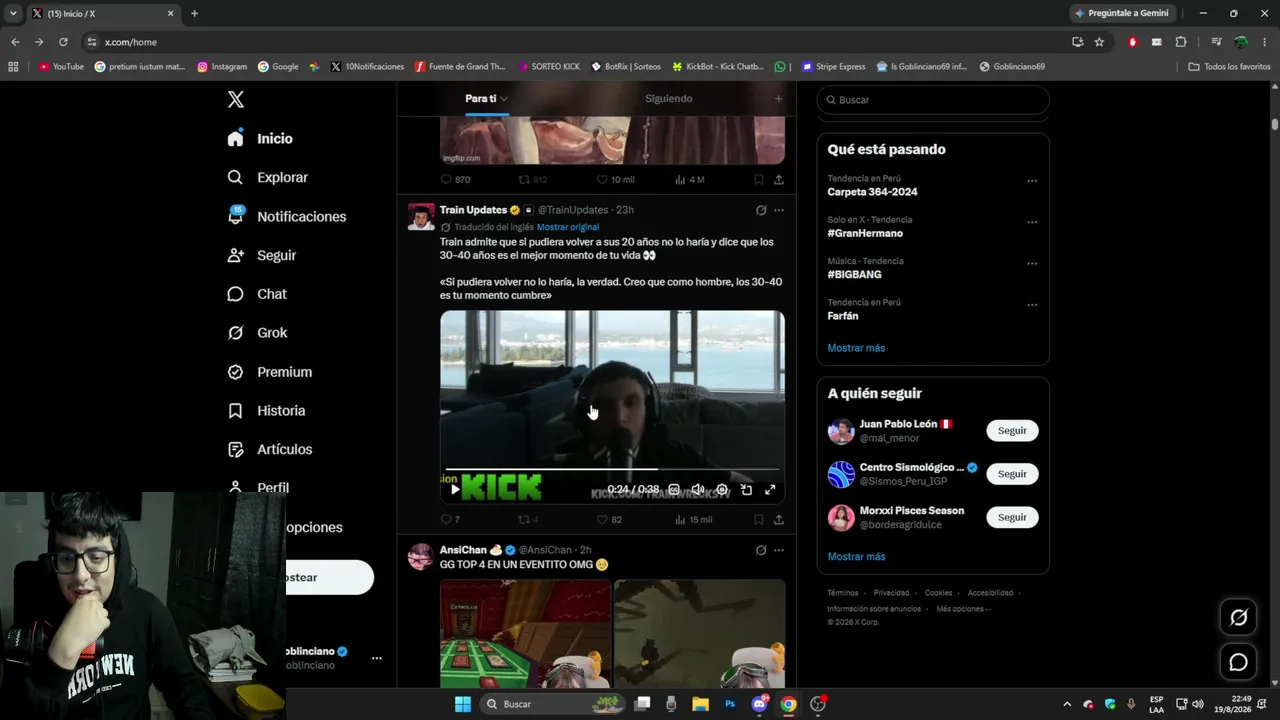
Task: Open Chrome extensions puzzle icon
Action: [1181, 42]
